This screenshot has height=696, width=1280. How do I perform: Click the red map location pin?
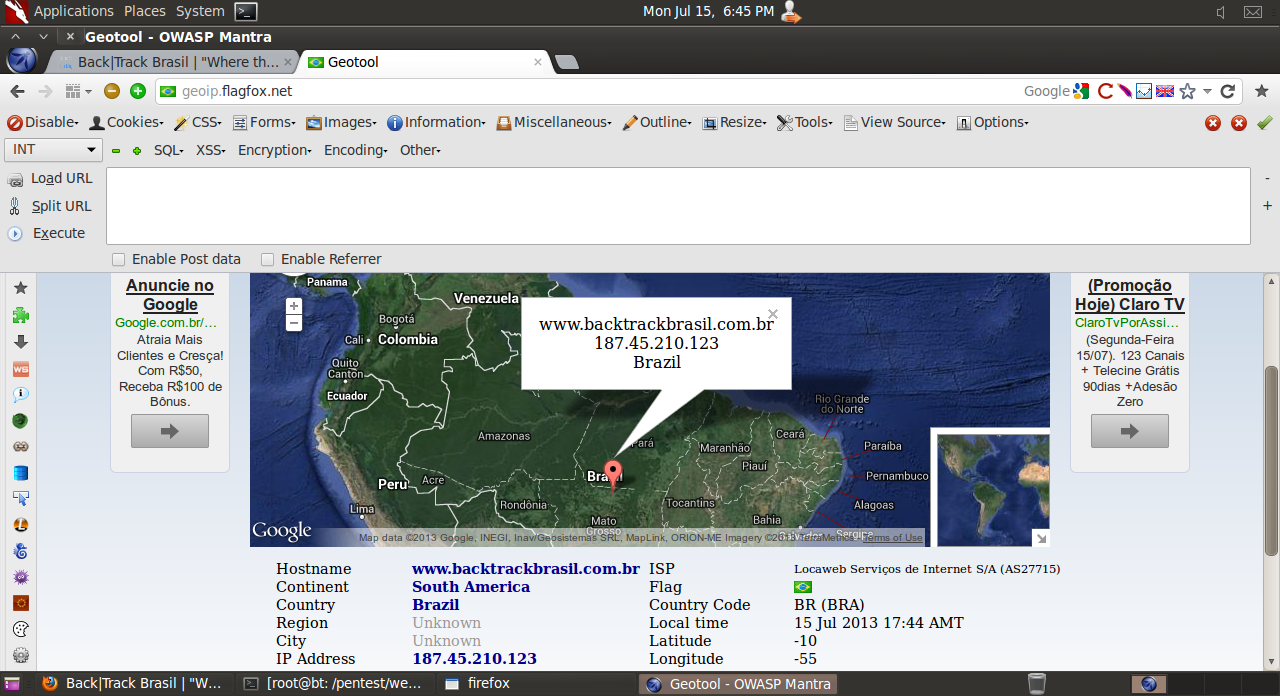[613, 473]
